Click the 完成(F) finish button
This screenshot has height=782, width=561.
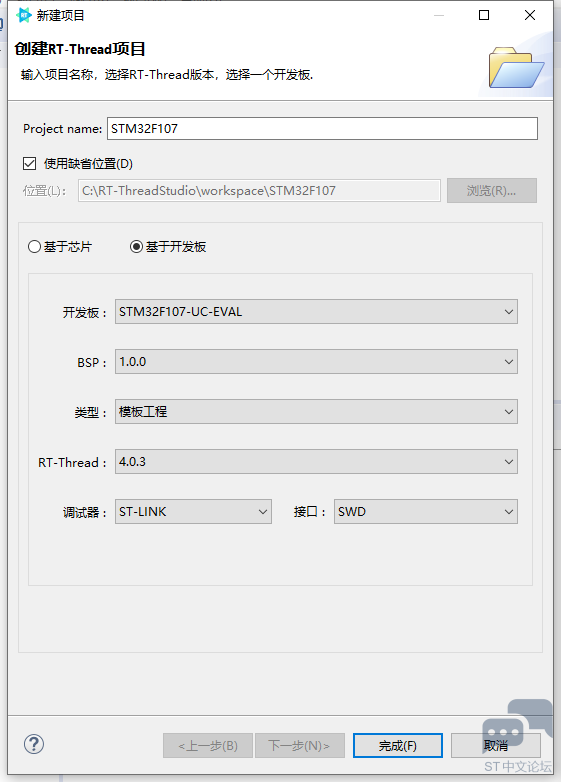point(397,746)
